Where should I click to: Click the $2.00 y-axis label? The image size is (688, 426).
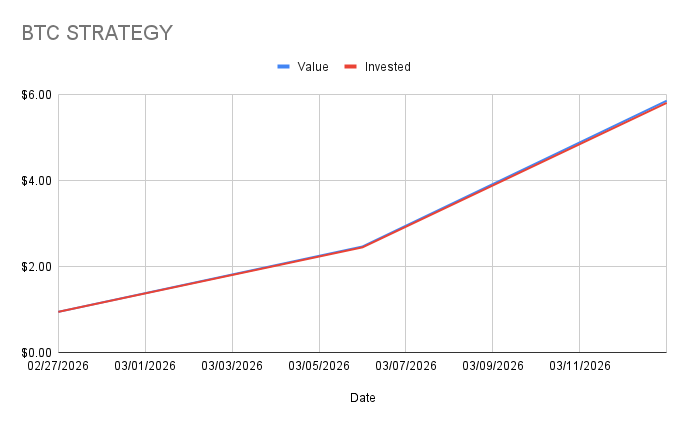point(36,267)
